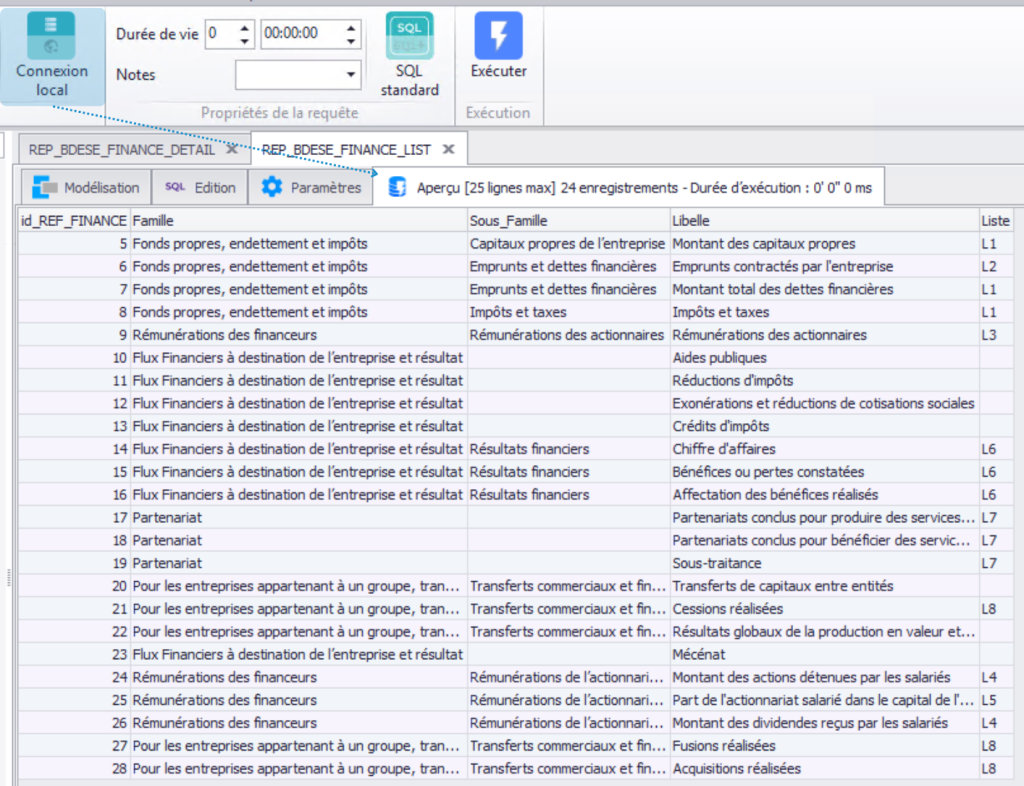This screenshot has width=1024, height=786.
Task: Select Famille cell in row 23
Action: (x=298, y=655)
